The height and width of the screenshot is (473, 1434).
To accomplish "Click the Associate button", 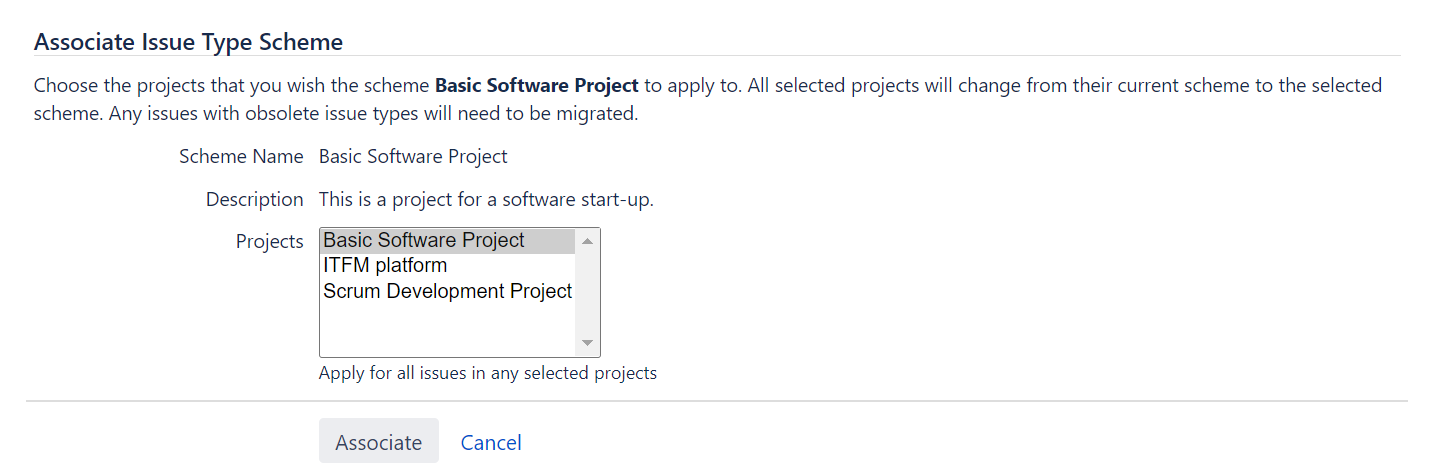I will pos(379,442).
